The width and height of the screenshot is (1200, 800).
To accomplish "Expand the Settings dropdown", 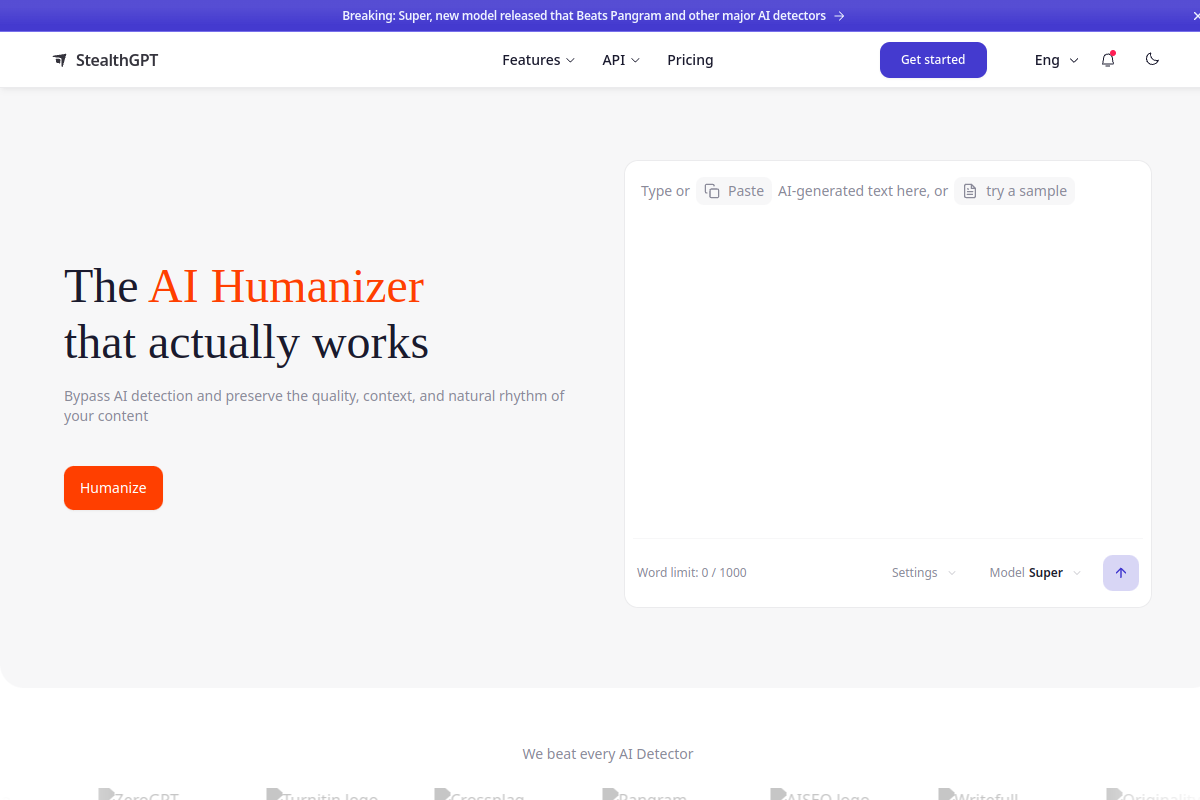I will [924, 573].
